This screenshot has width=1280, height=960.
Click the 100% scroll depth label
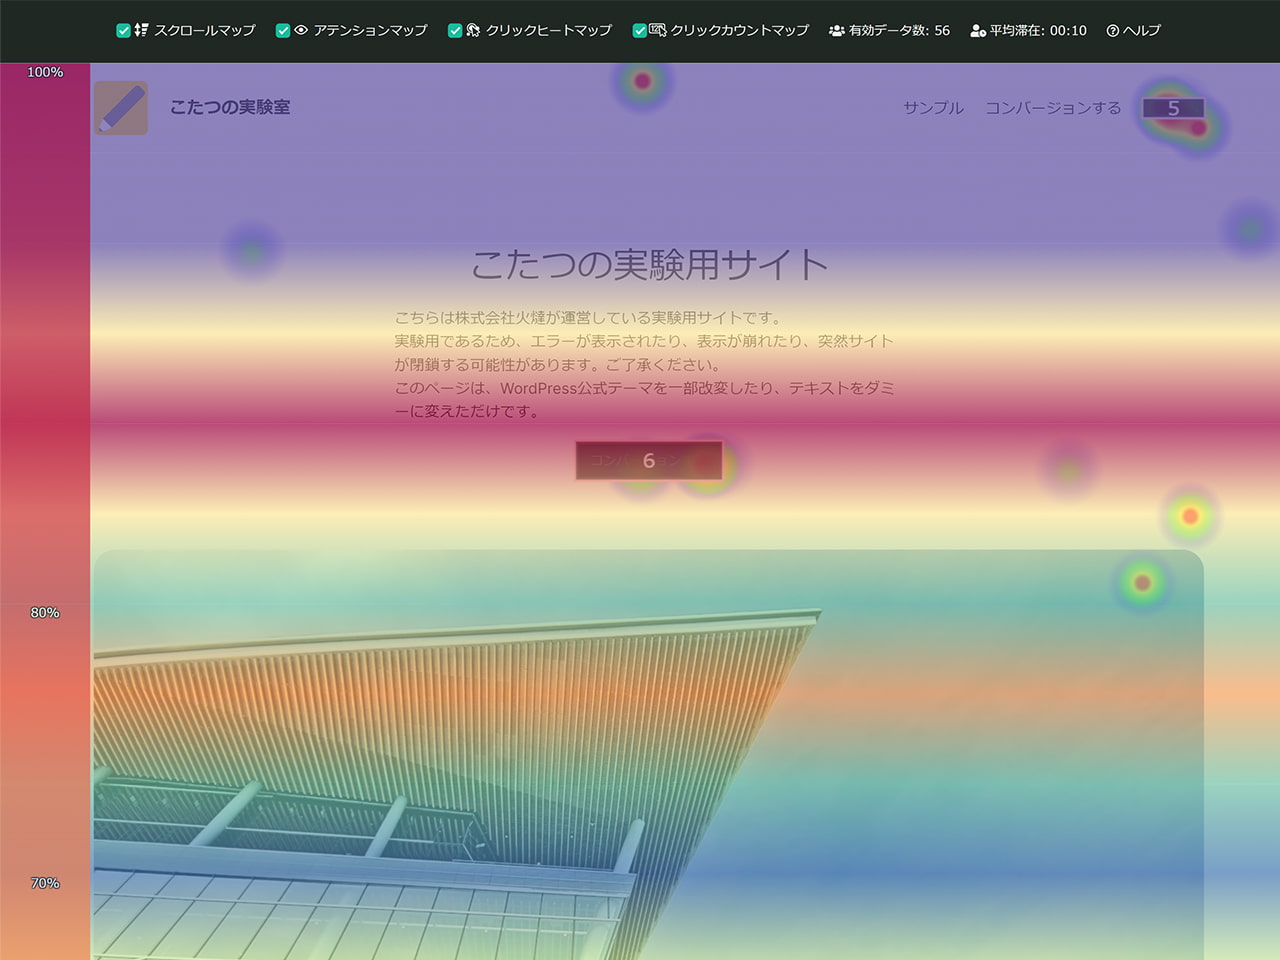click(45, 72)
